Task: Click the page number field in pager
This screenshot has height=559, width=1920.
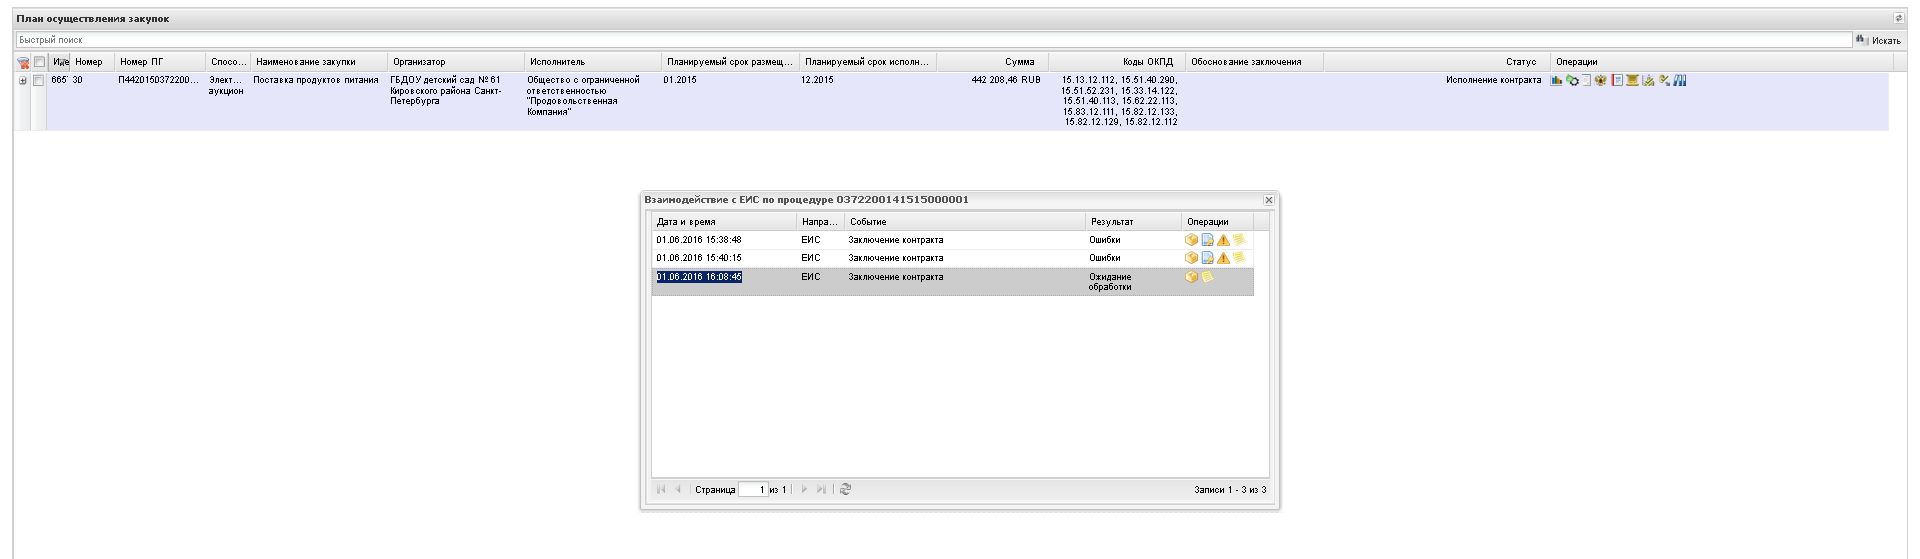Action: point(753,489)
